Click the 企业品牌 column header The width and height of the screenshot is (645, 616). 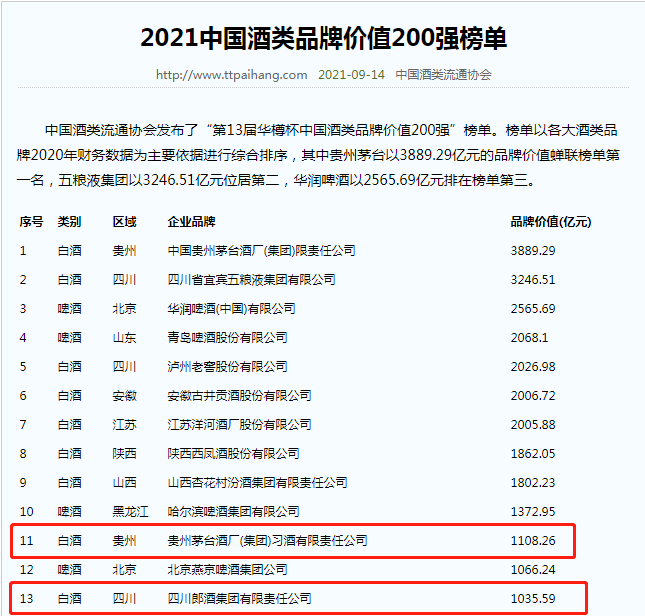coord(191,222)
